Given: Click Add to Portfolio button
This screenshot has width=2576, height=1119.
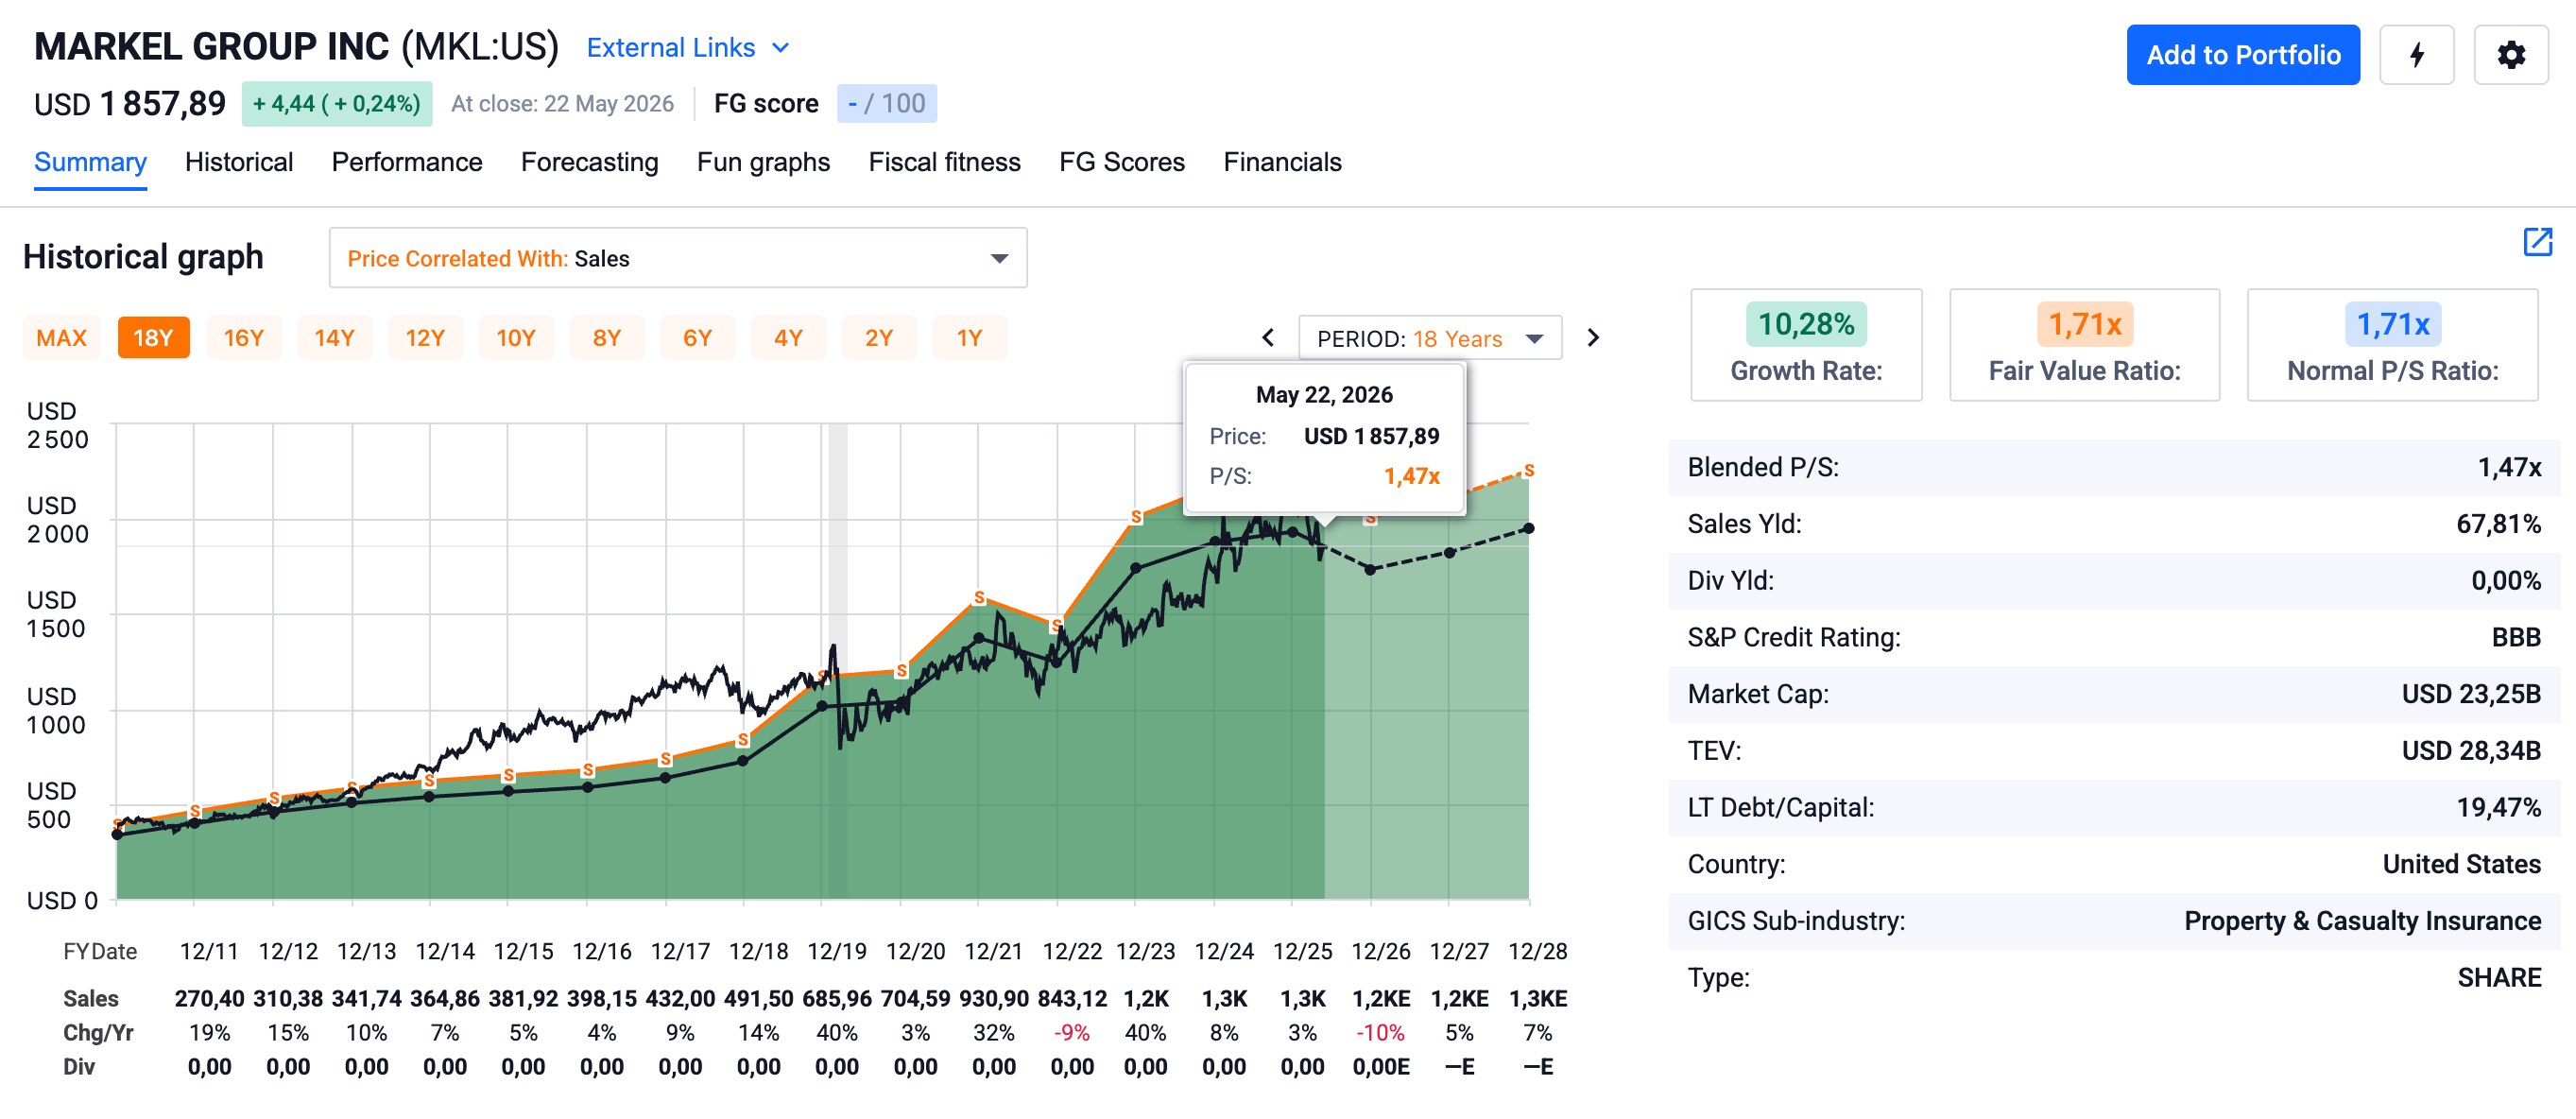Looking at the screenshot, I should (x=2243, y=55).
